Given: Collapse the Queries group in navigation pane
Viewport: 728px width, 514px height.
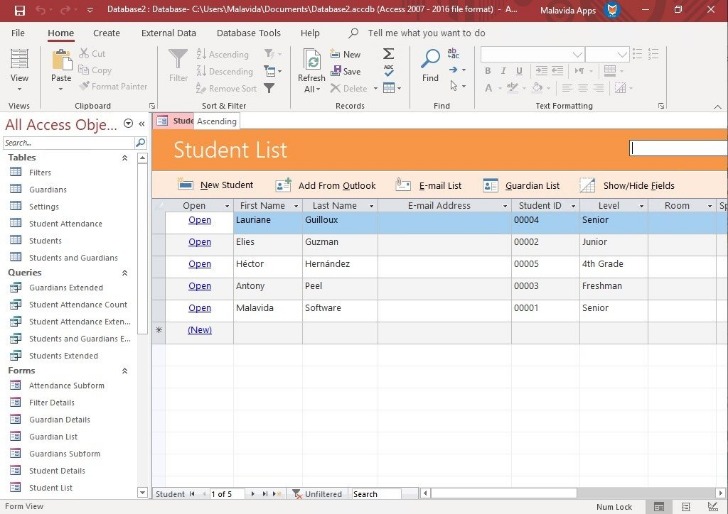Looking at the screenshot, I should [125, 273].
